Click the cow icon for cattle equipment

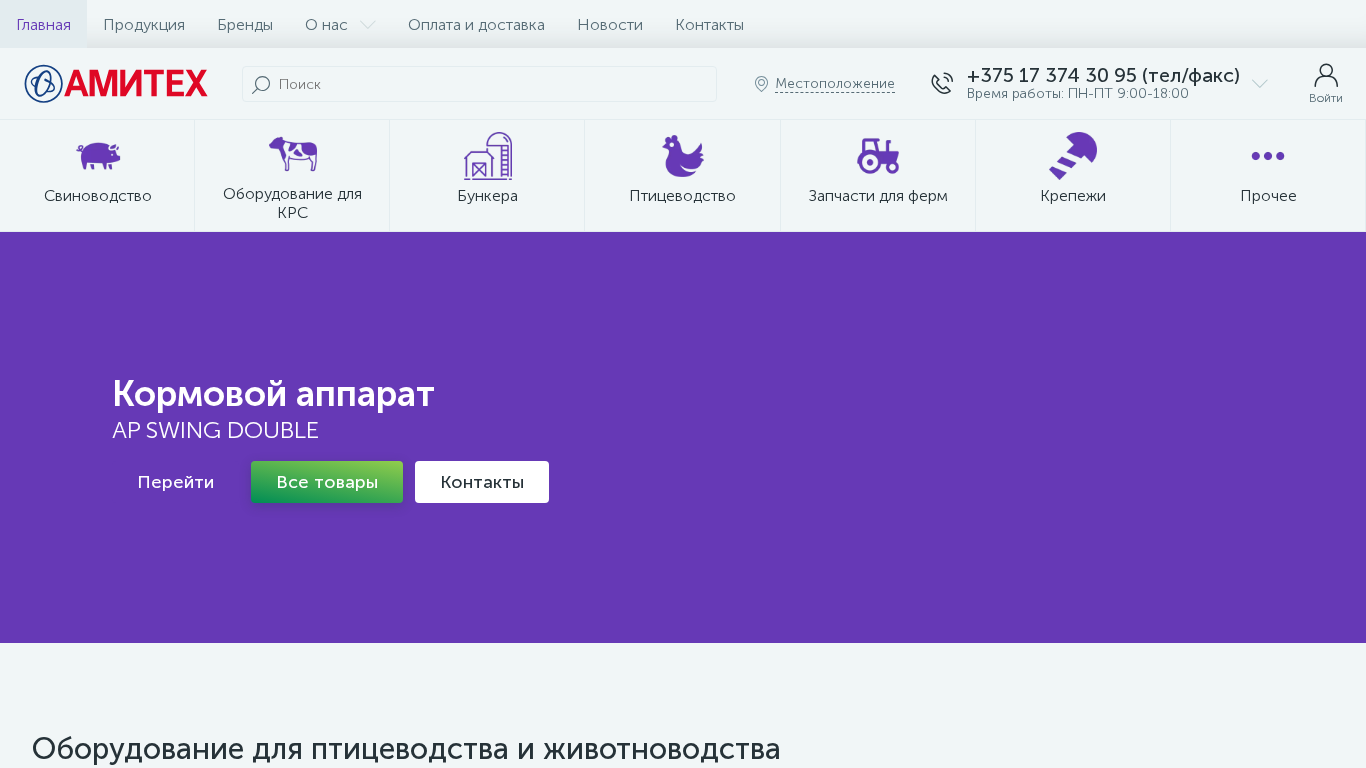click(293, 154)
